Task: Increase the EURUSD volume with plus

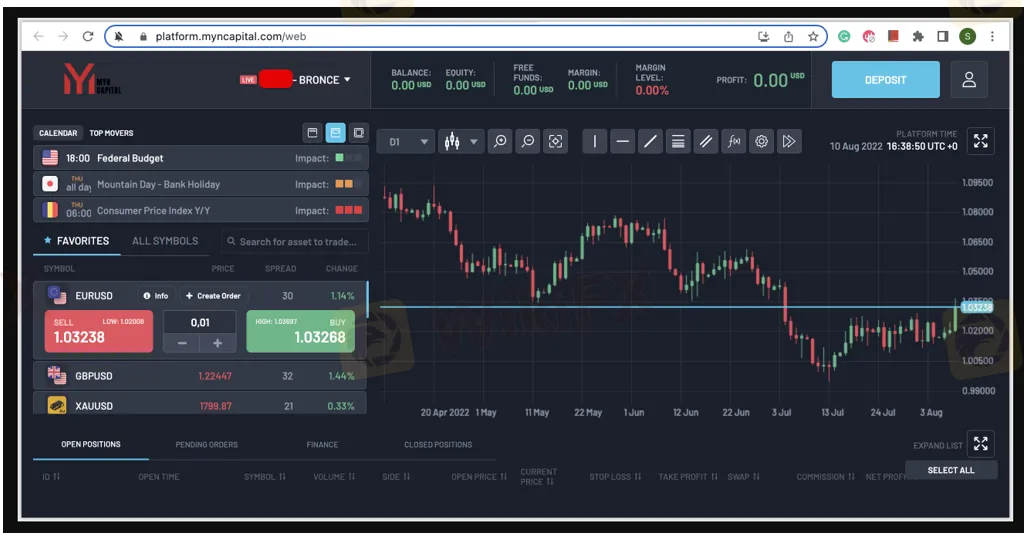Action: click(217, 343)
